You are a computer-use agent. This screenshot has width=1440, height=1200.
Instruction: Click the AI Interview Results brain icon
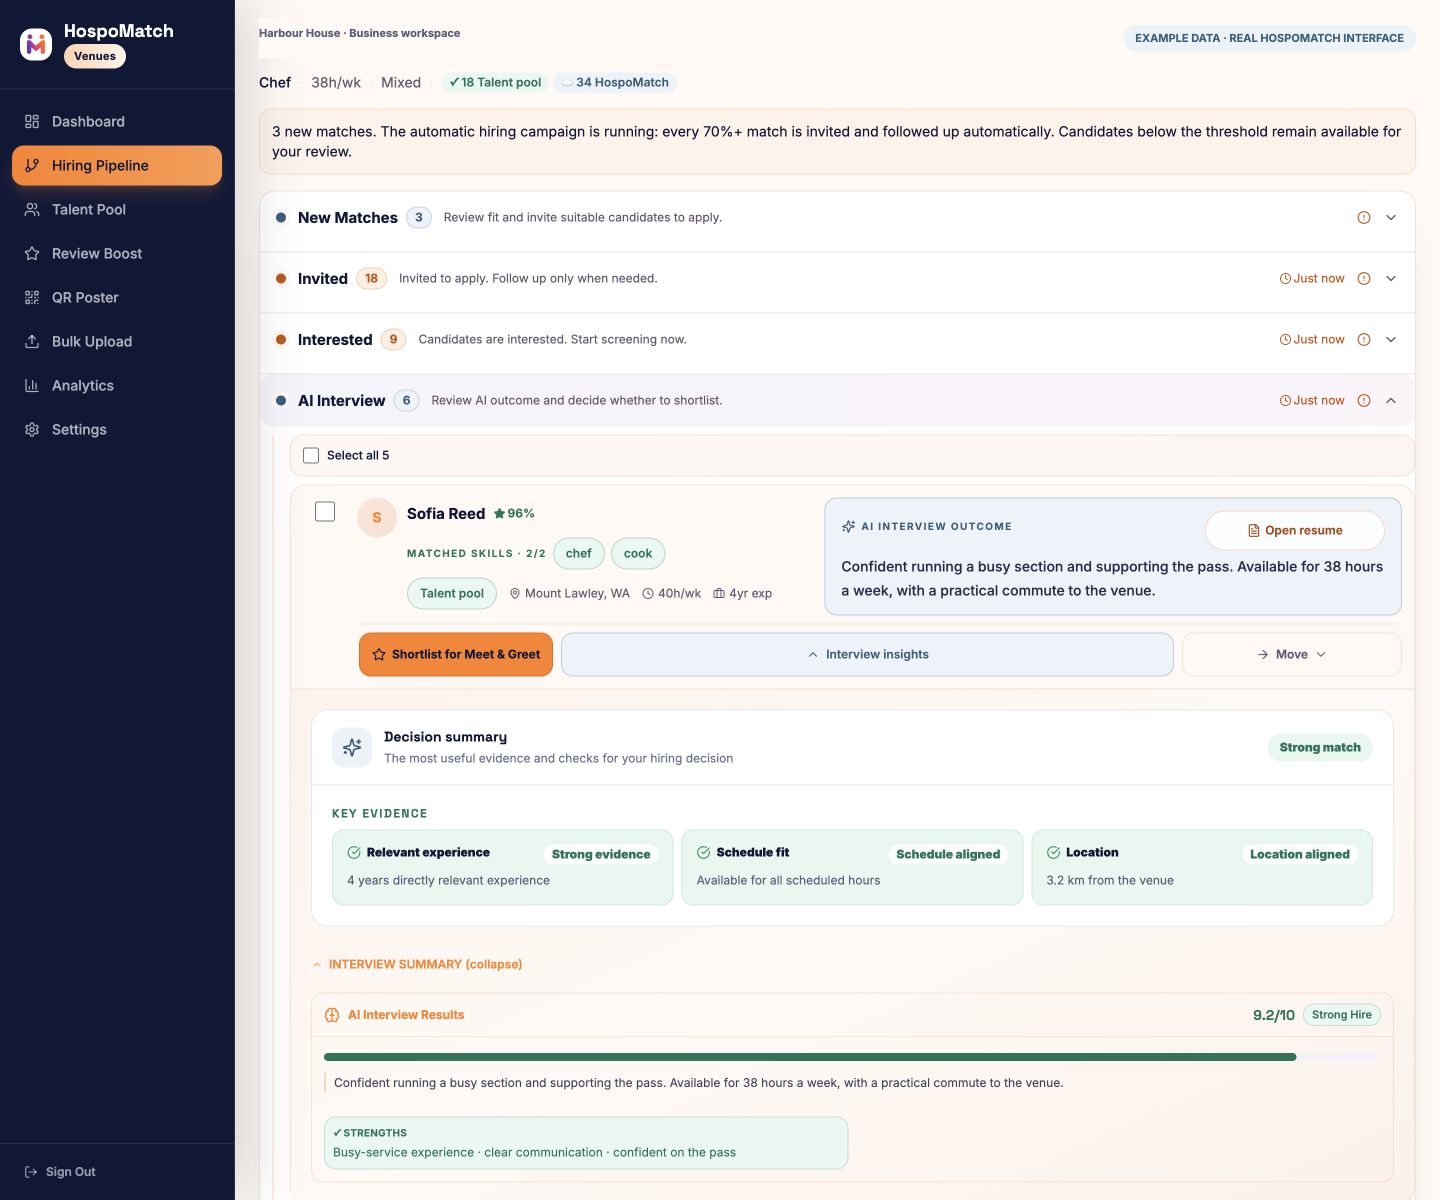[332, 1015]
